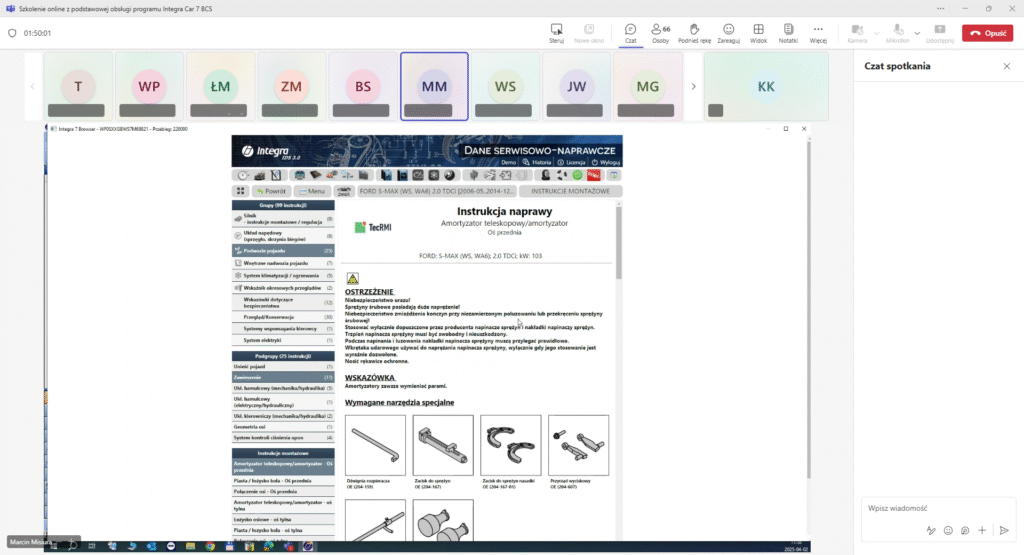1024x555 pixels.
Task: Click the snowflake icon in toolbar
Action: [434, 175]
